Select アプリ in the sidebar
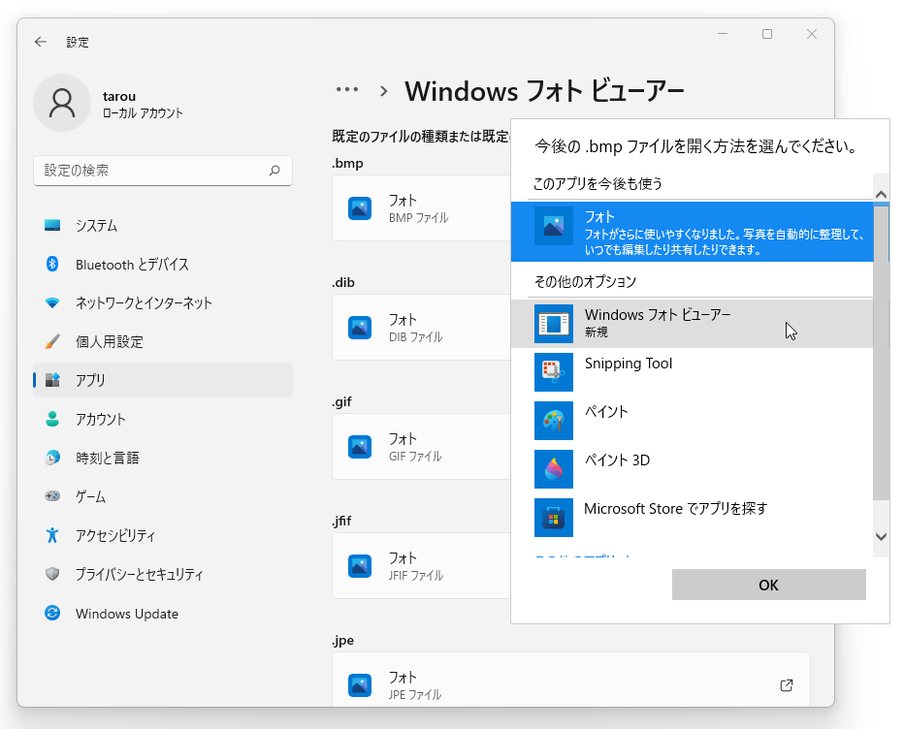Image resolution: width=904 pixels, height=729 pixels. [x=163, y=380]
